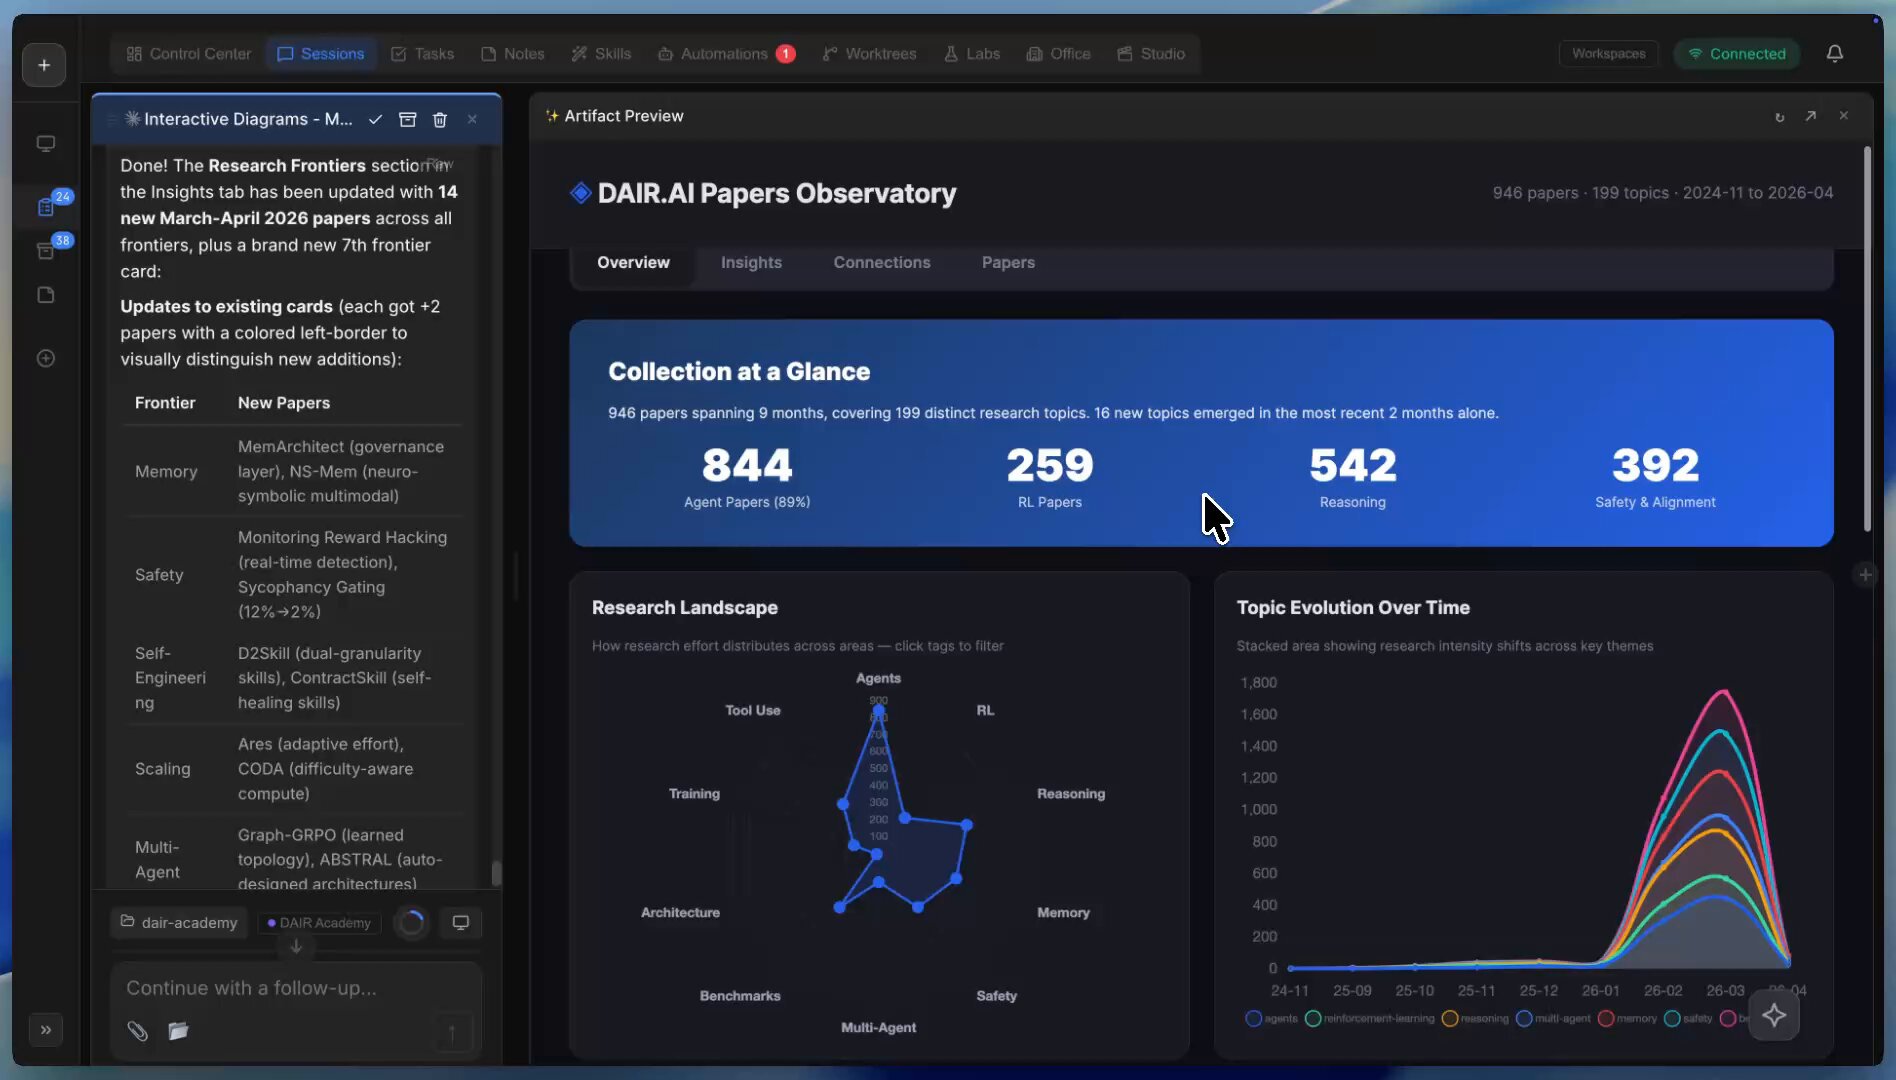Archive the Interactive Diagrams session
Viewport: 1896px width, 1080px height.
tap(407, 120)
